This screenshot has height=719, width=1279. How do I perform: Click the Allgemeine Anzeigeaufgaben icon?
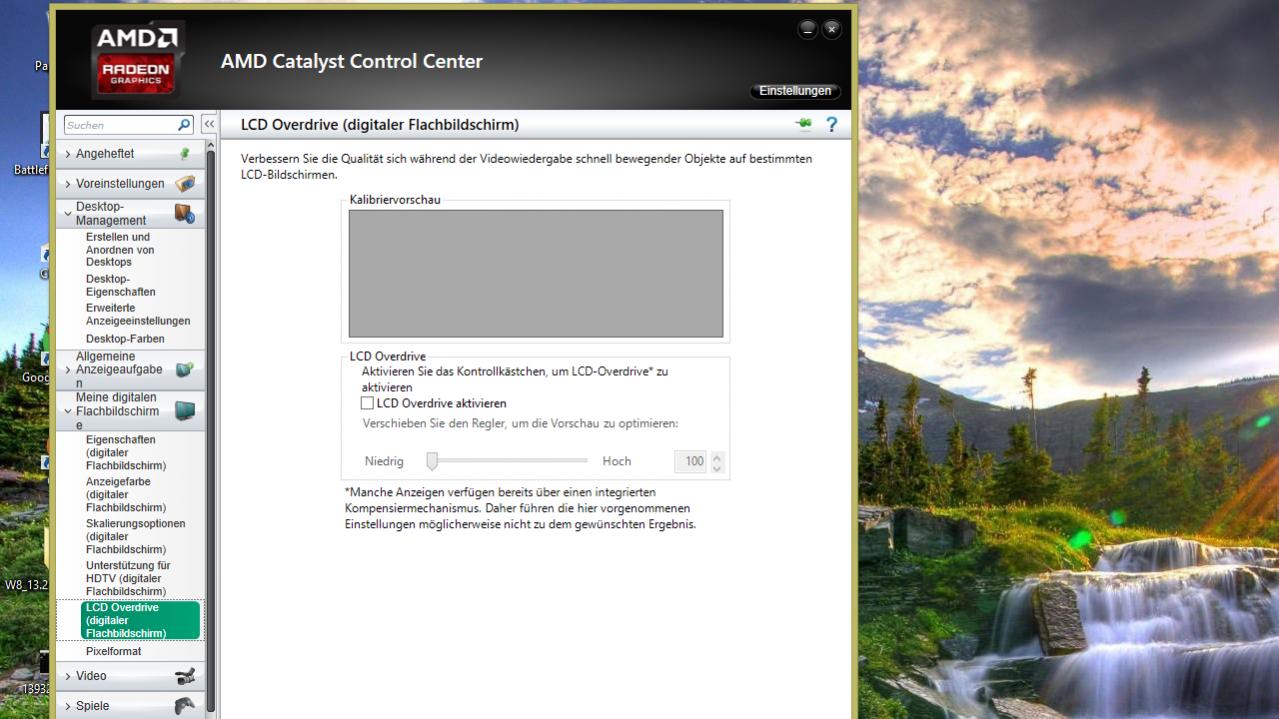click(184, 370)
